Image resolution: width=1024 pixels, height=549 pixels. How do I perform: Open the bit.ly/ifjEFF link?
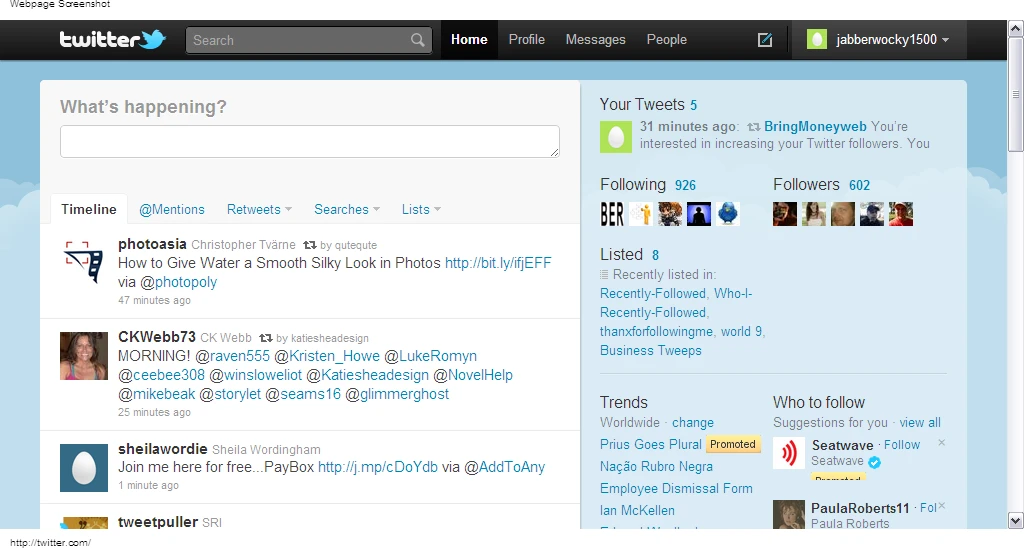point(498,263)
